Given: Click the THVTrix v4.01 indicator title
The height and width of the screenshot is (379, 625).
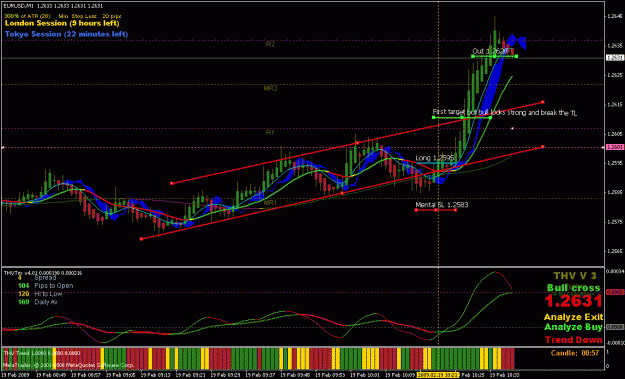Looking at the screenshot, I should [x=43, y=273].
